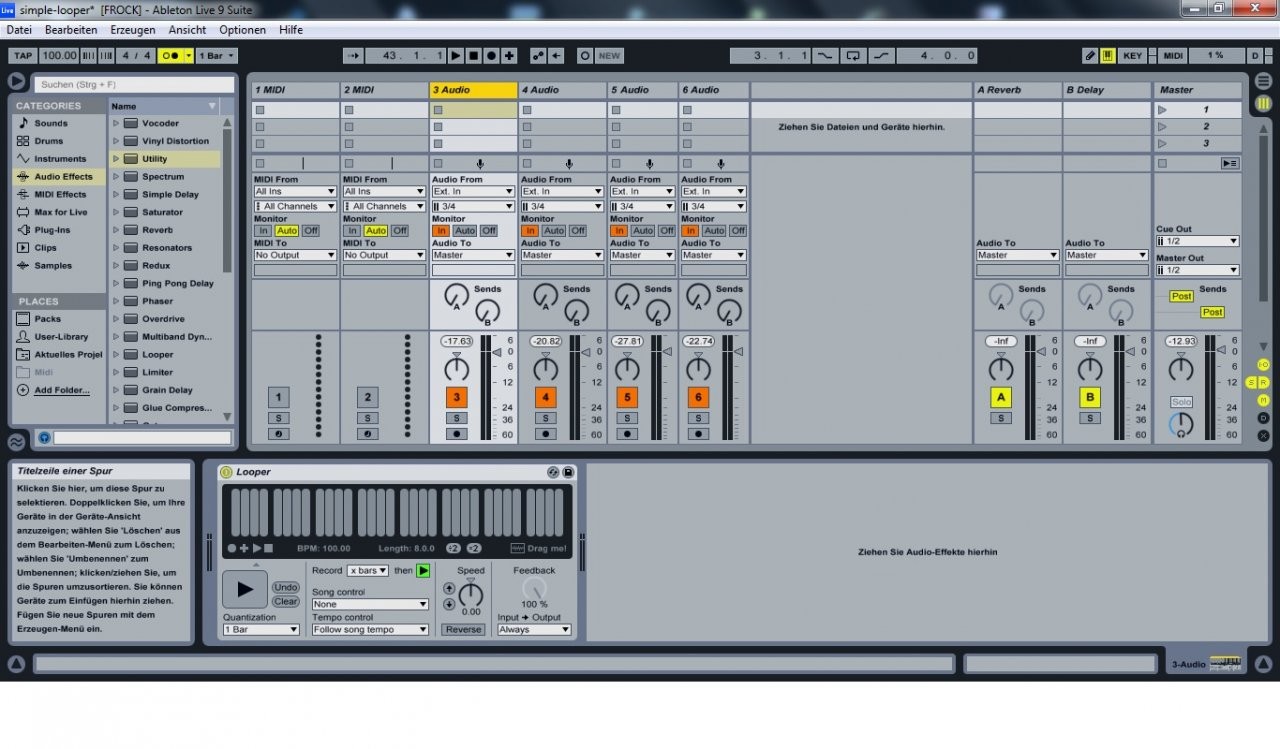1280x749 pixels.
Task: Click the re-enable automation arrow button
Action: (557, 56)
